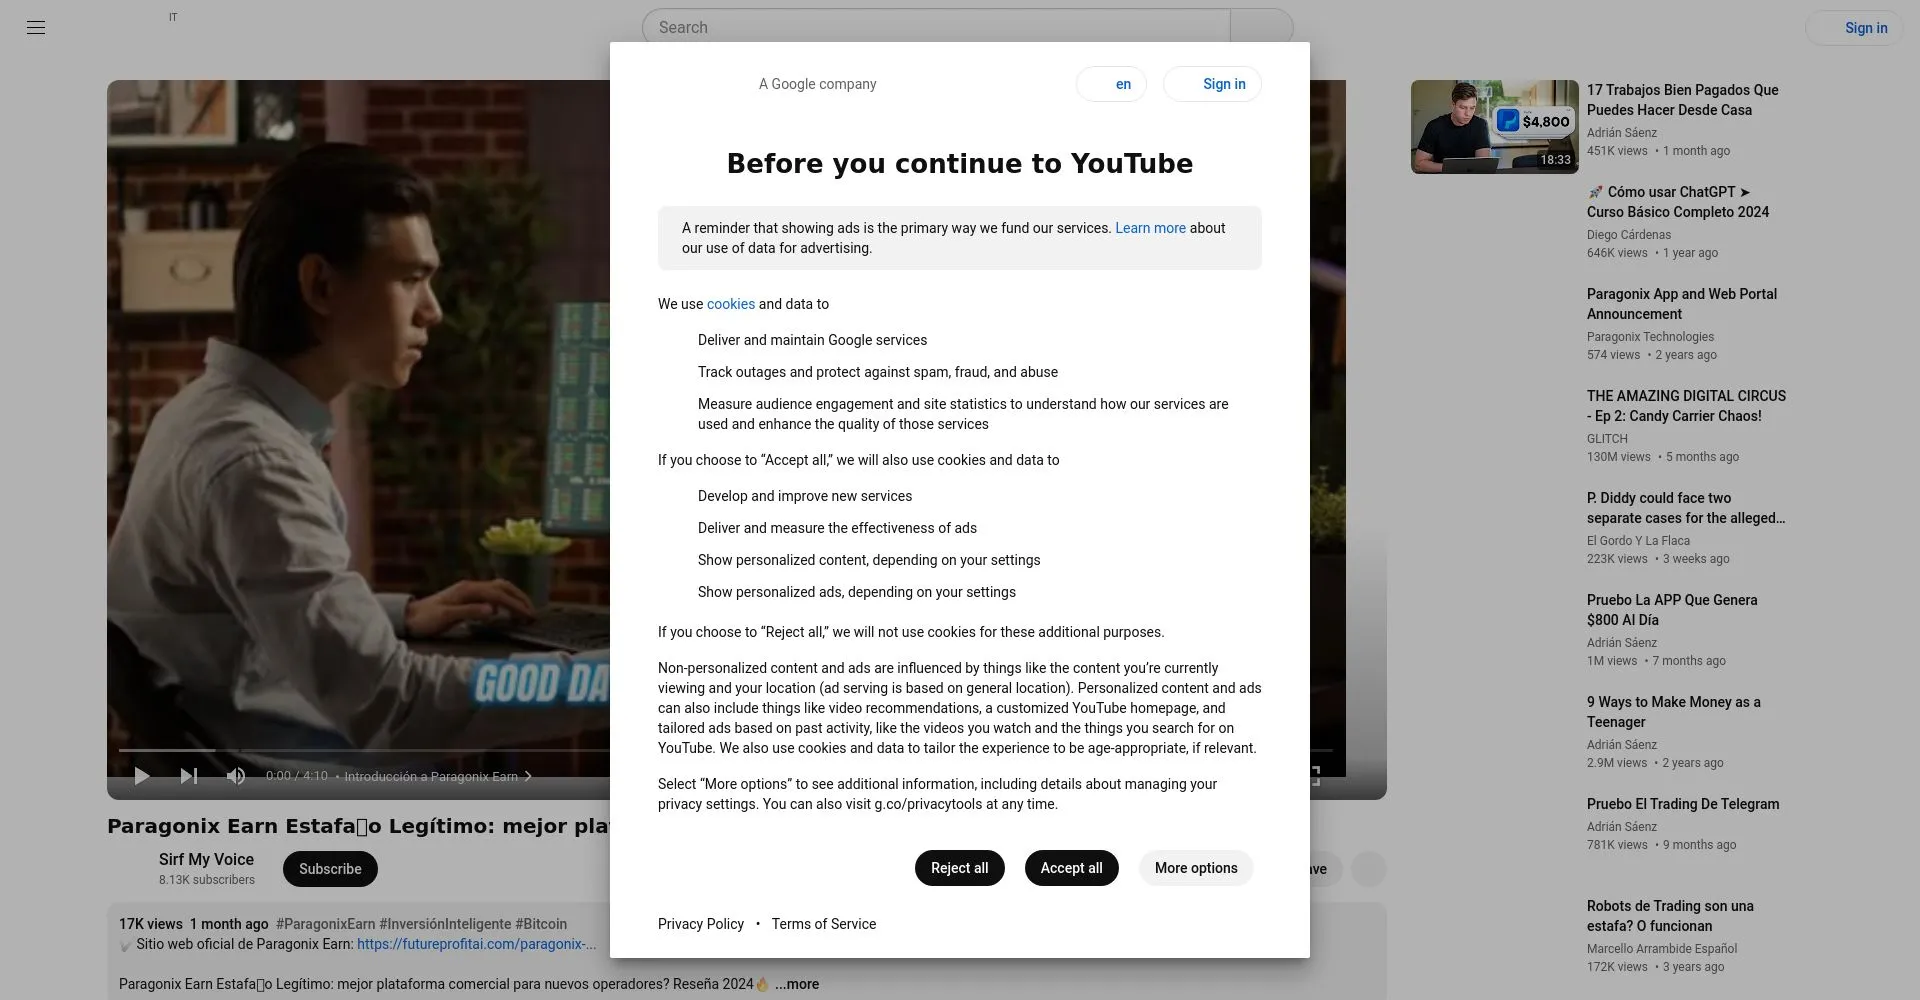Open '17 Trabajos Bien Pagados' video thumbnail
The width and height of the screenshot is (1920, 1000).
tap(1494, 127)
